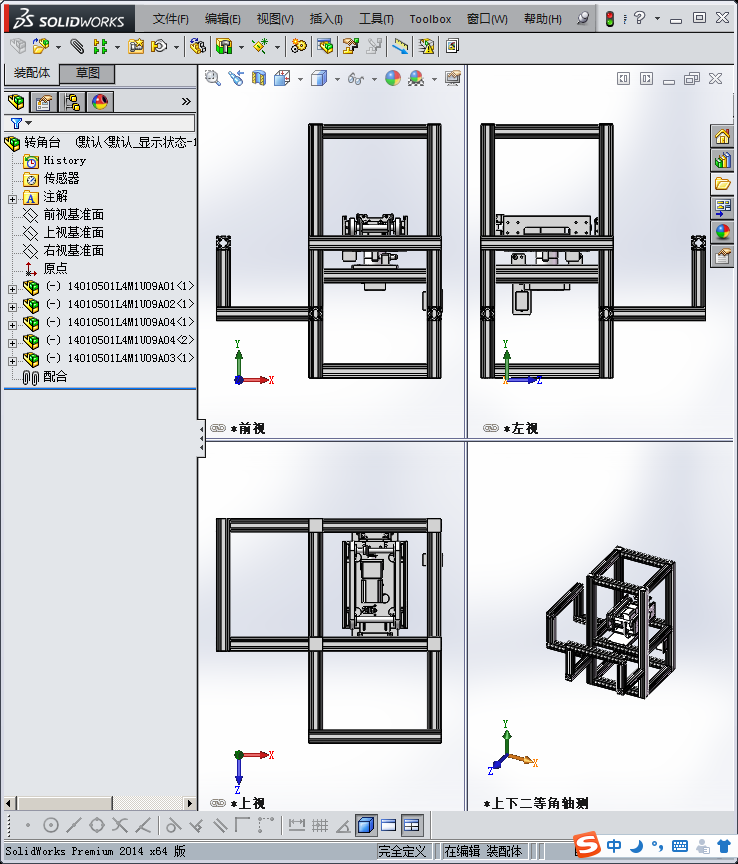
Task: Click the Show Hidden Components icon
Action: click(x=197, y=46)
